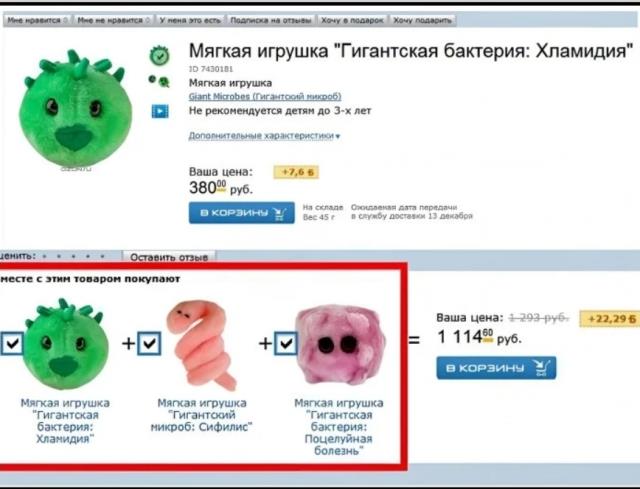Open Giant Microbes brand link
The width and height of the screenshot is (640, 489).
coord(265,97)
